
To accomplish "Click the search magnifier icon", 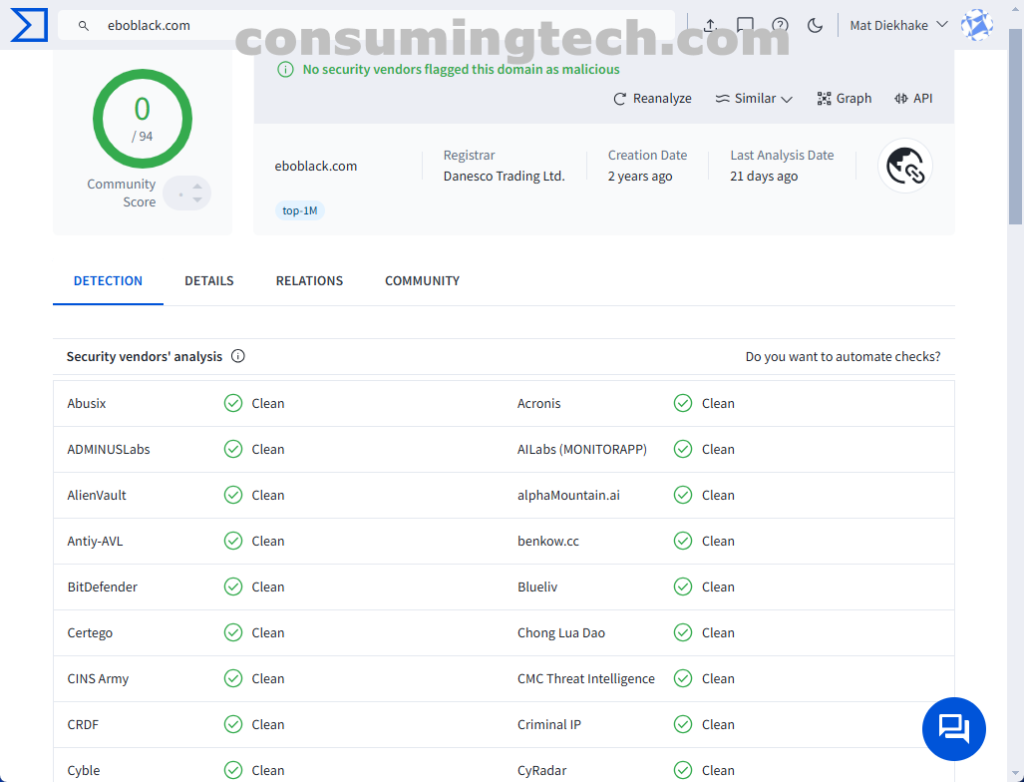I will tap(83, 25).
